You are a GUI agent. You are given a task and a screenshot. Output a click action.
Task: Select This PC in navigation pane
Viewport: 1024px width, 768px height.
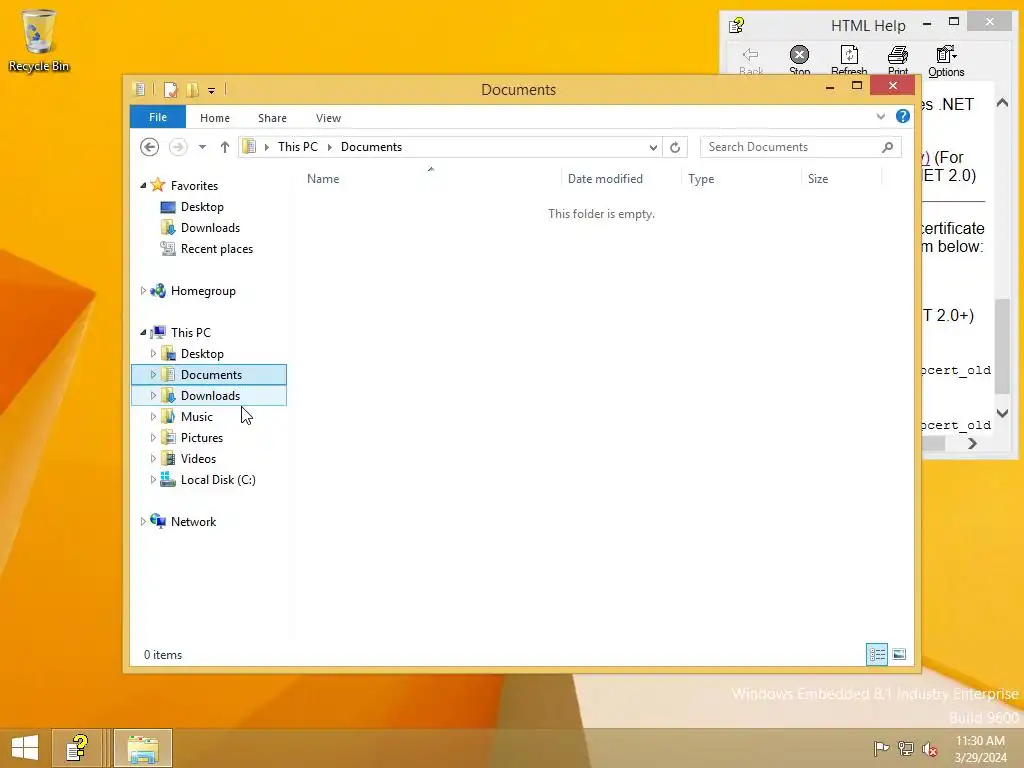(x=190, y=332)
